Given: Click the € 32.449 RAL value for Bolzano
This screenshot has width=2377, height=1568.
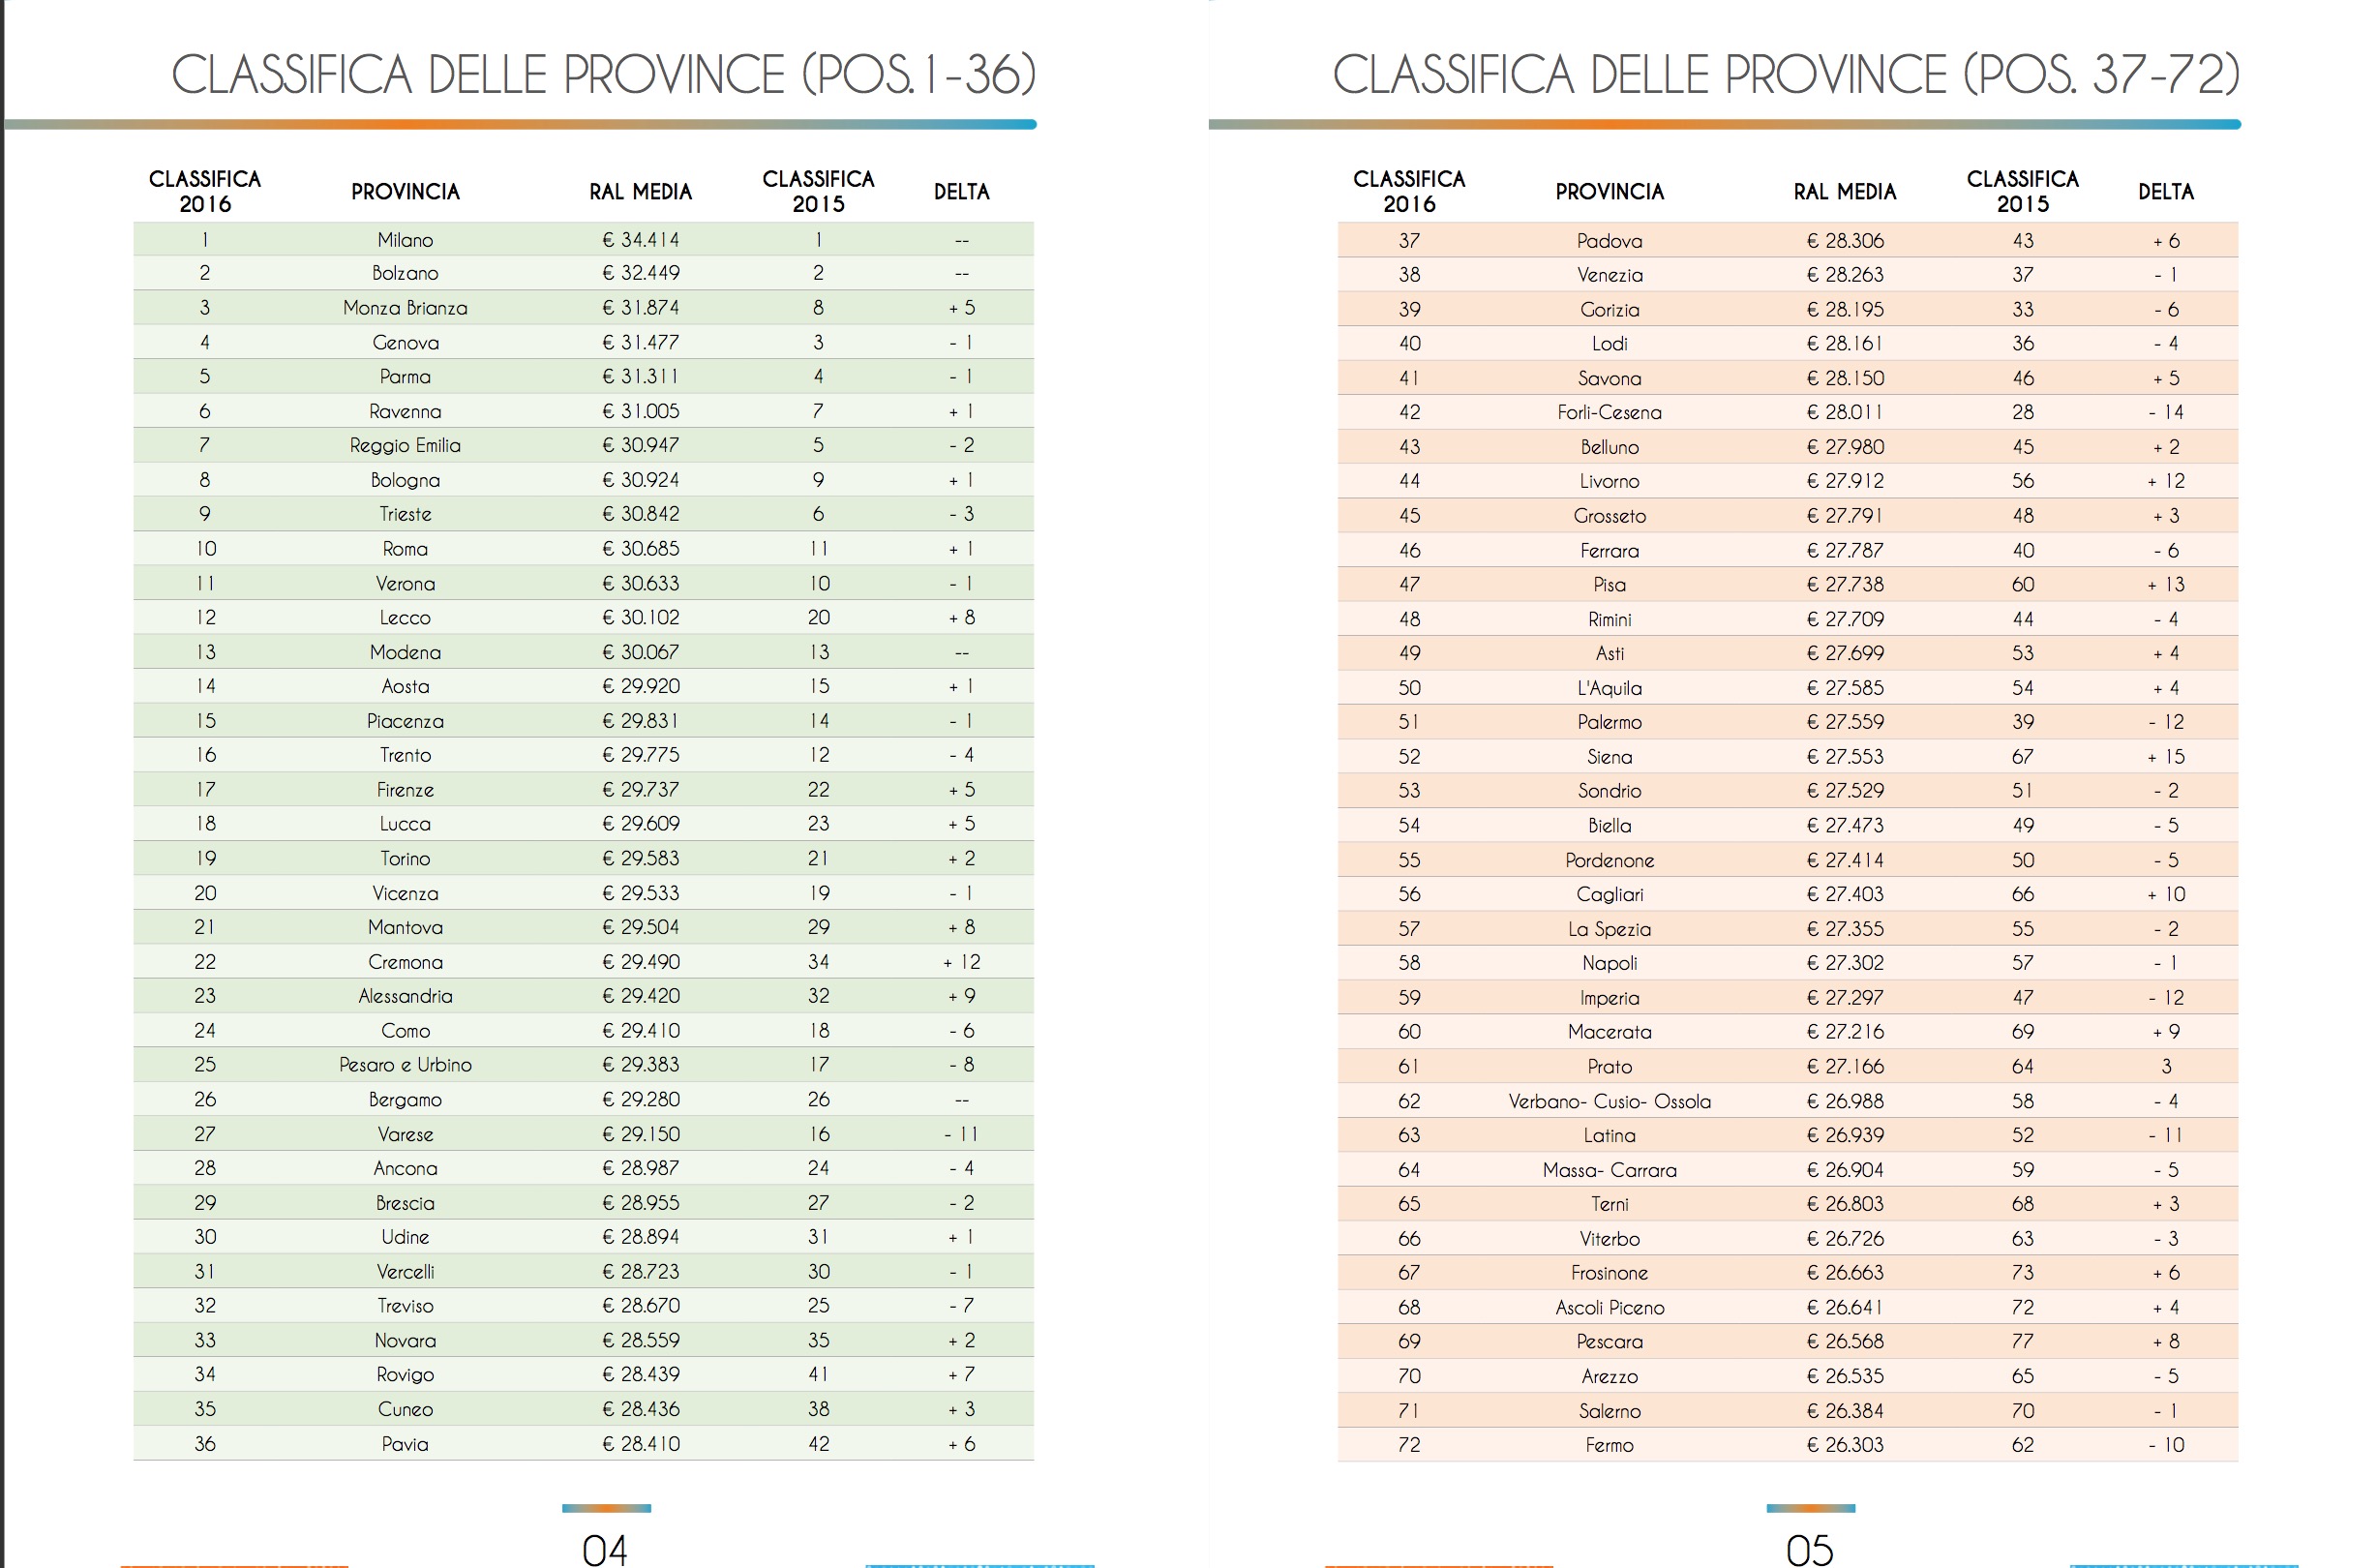Looking at the screenshot, I should pos(640,273).
